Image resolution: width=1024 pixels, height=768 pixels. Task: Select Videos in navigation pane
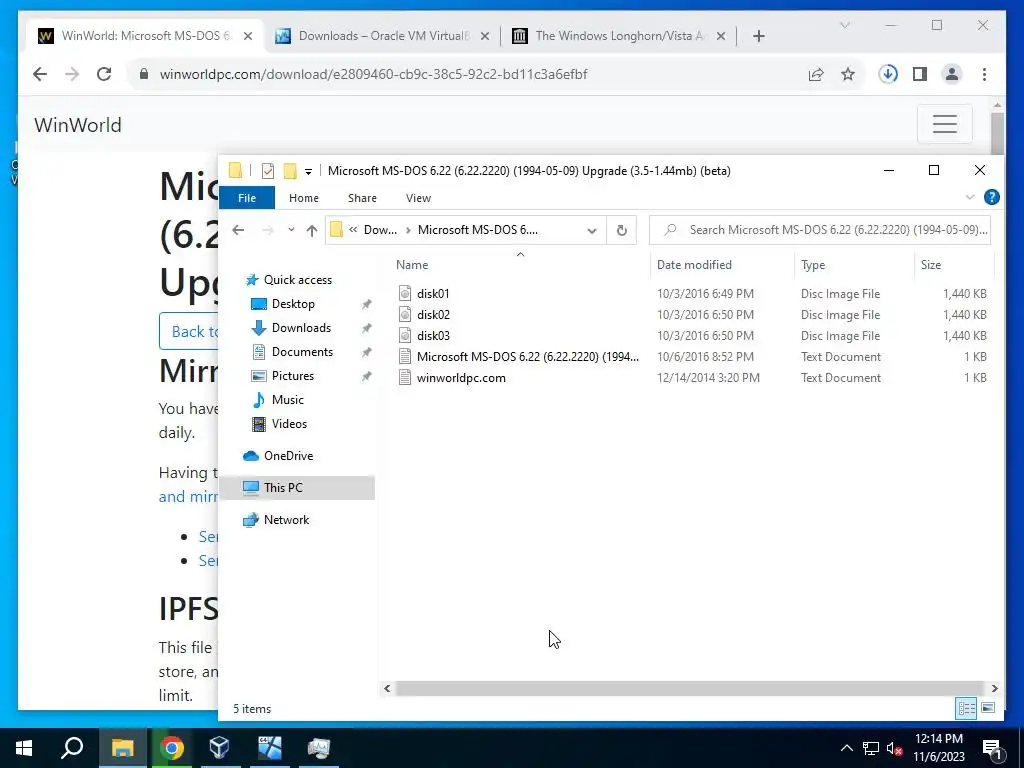[289, 424]
